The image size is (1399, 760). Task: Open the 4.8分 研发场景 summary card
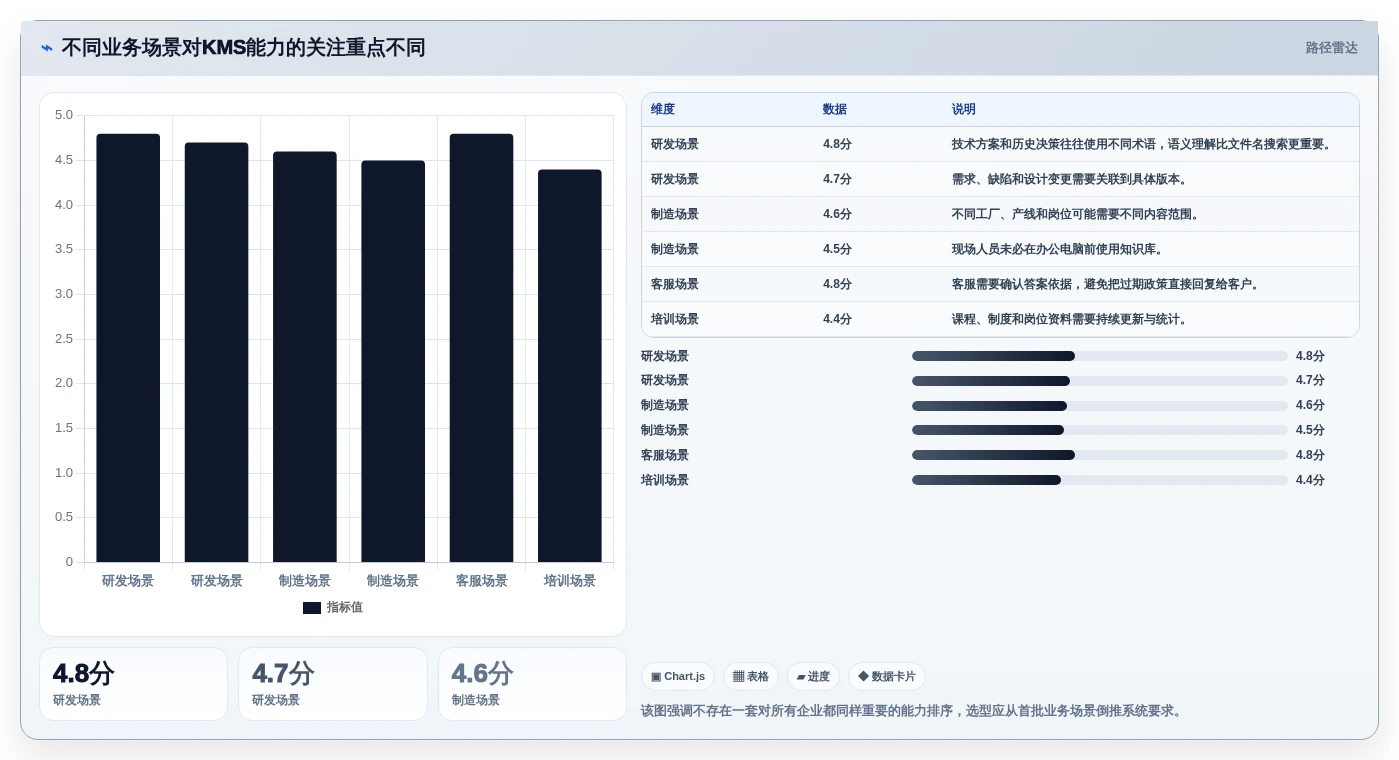tap(134, 684)
